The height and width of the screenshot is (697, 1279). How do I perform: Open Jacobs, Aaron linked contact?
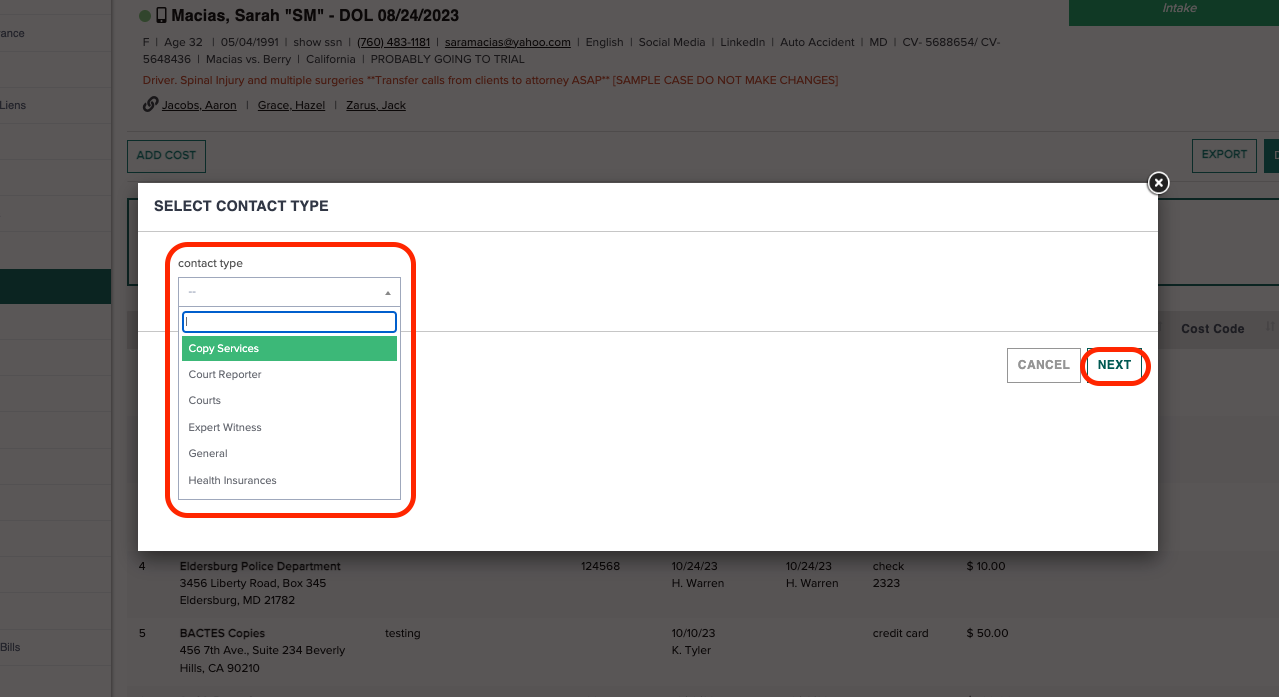click(199, 105)
